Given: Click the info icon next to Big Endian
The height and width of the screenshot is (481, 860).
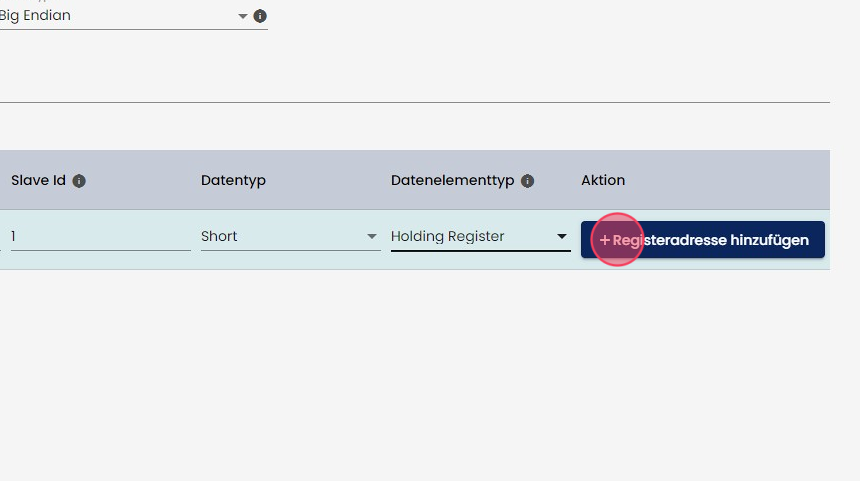Looking at the screenshot, I should 260,16.
